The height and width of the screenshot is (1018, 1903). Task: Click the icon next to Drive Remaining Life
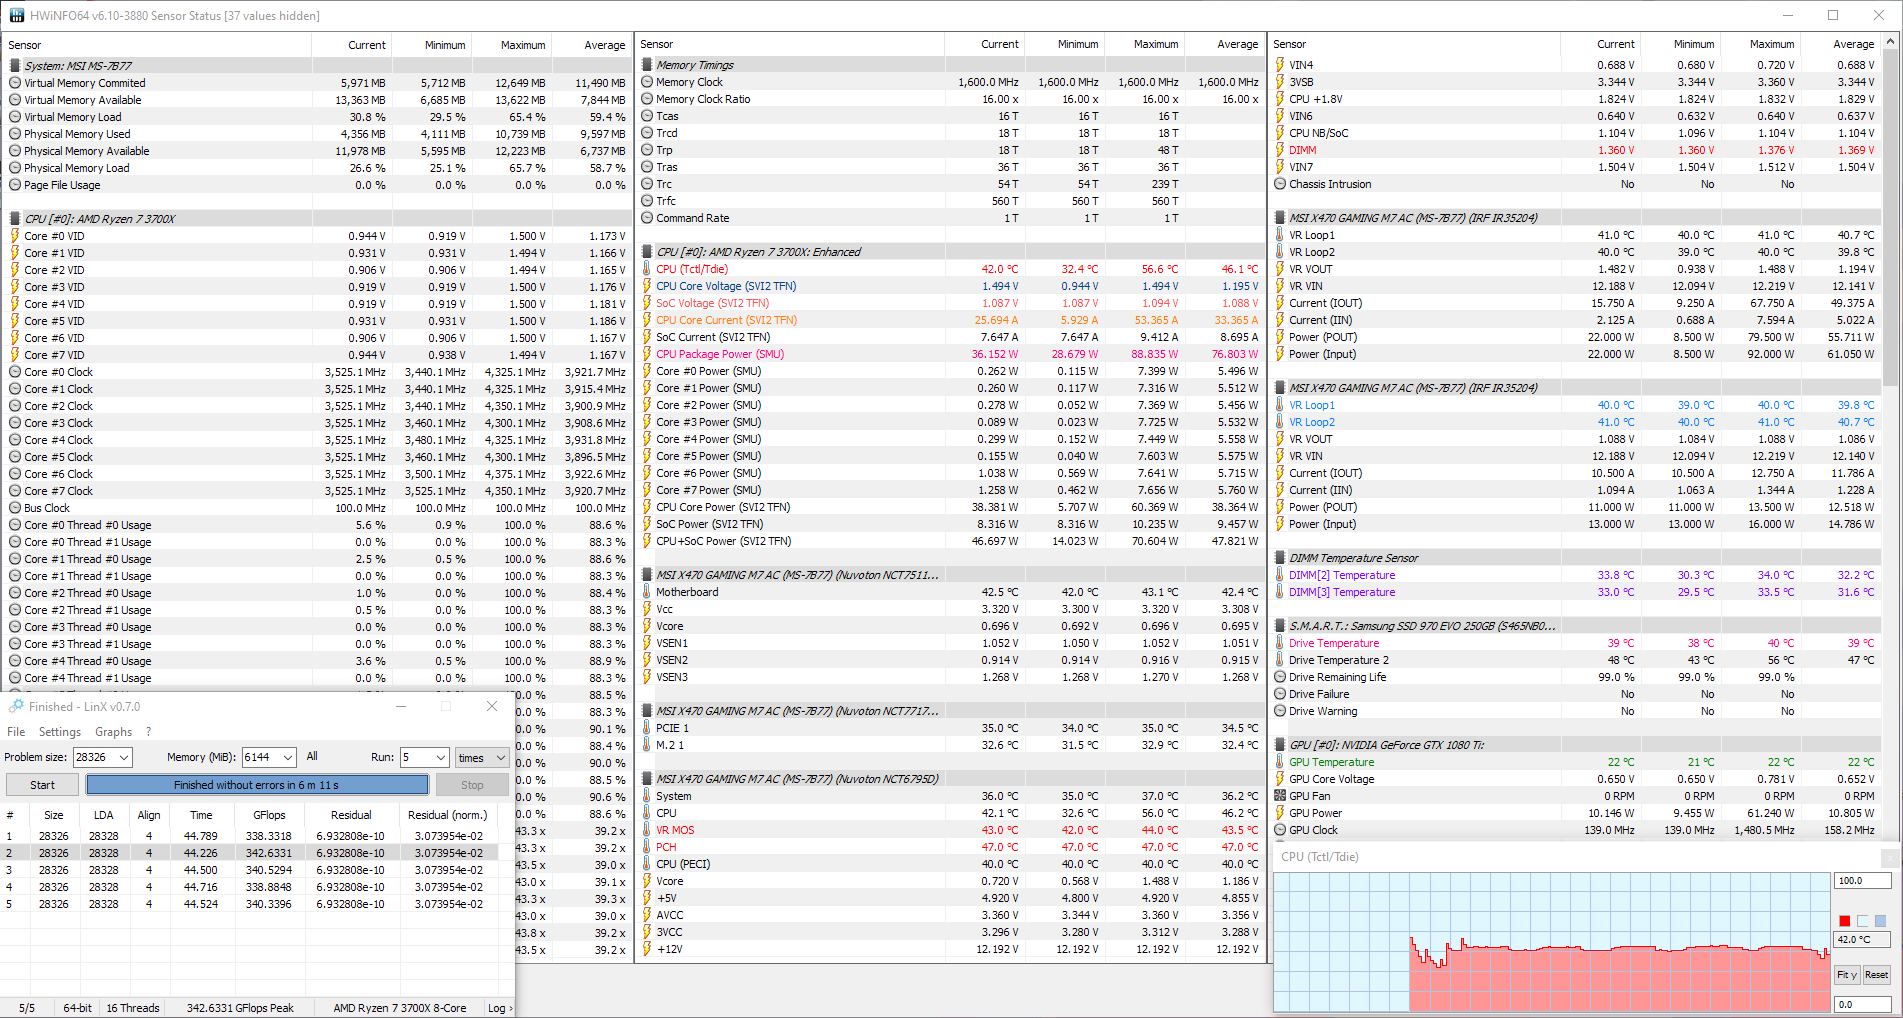click(1280, 677)
